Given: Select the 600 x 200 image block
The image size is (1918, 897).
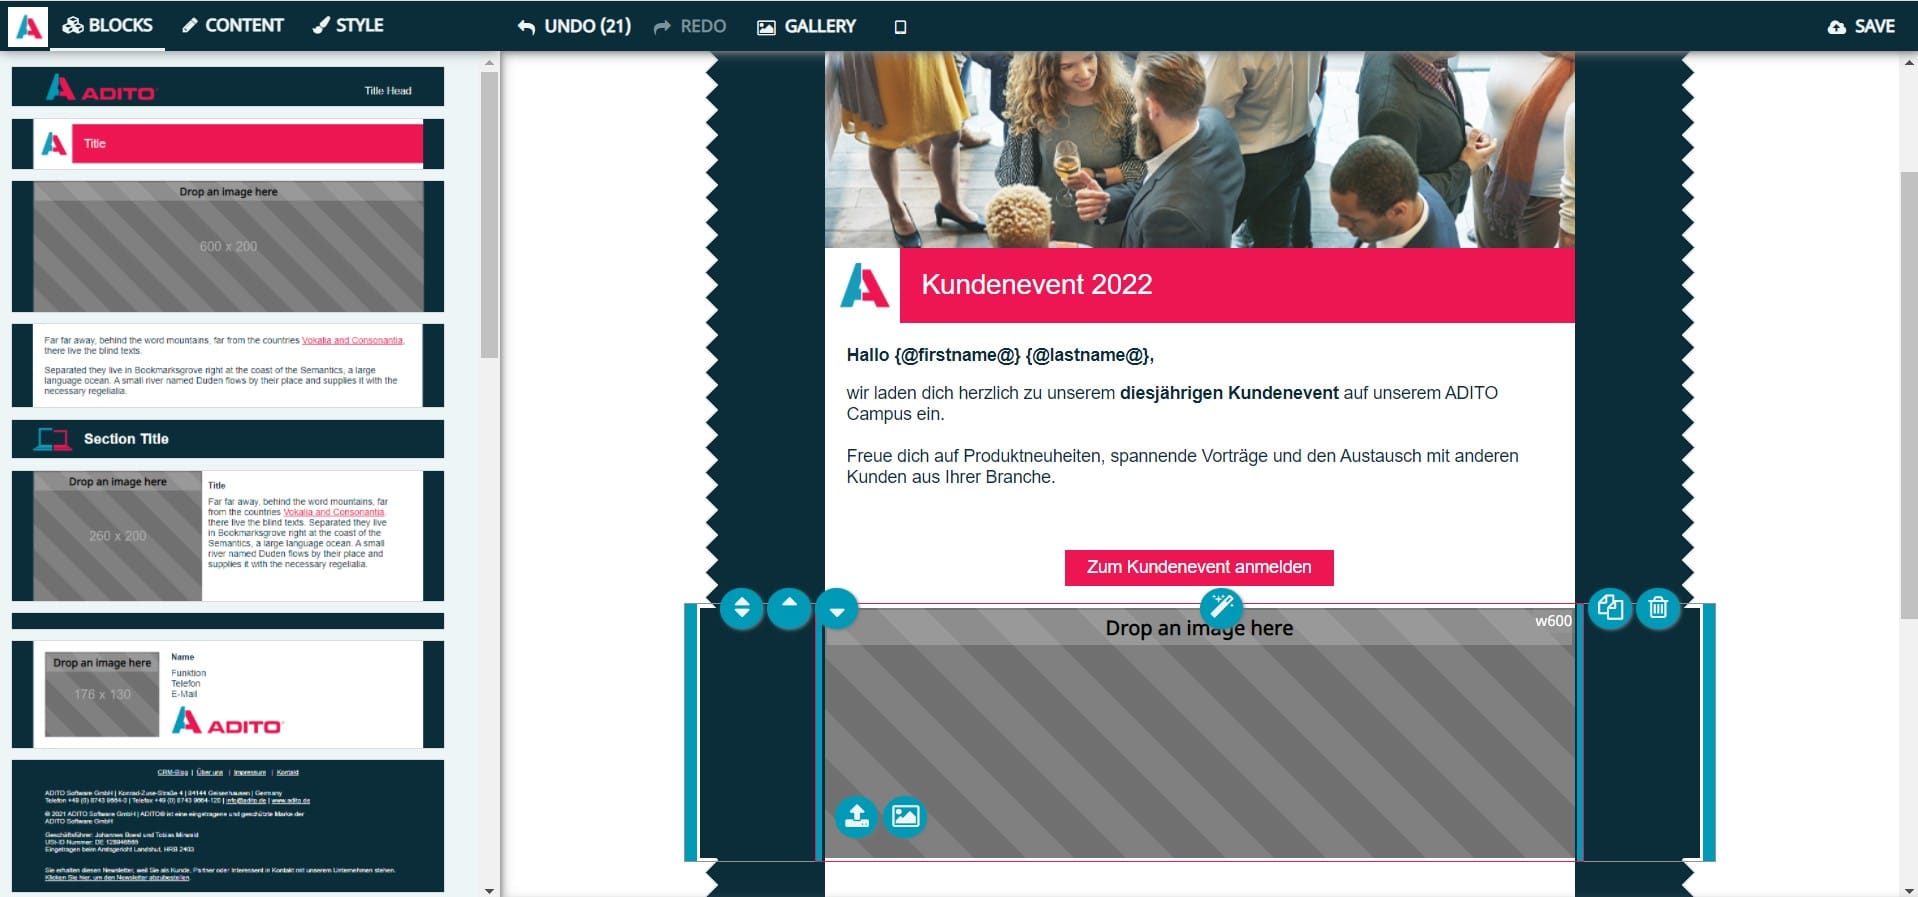Looking at the screenshot, I should (228, 246).
